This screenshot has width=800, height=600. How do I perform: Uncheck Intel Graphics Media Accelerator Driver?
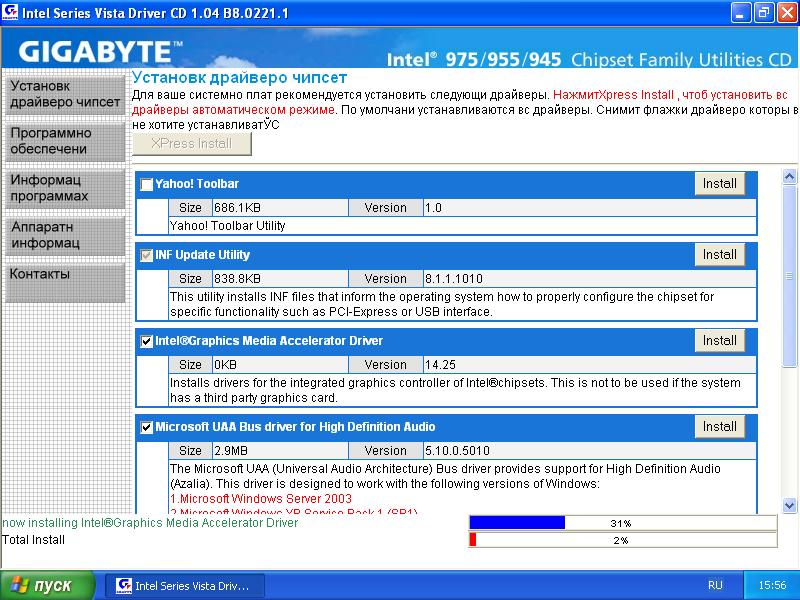tap(146, 341)
